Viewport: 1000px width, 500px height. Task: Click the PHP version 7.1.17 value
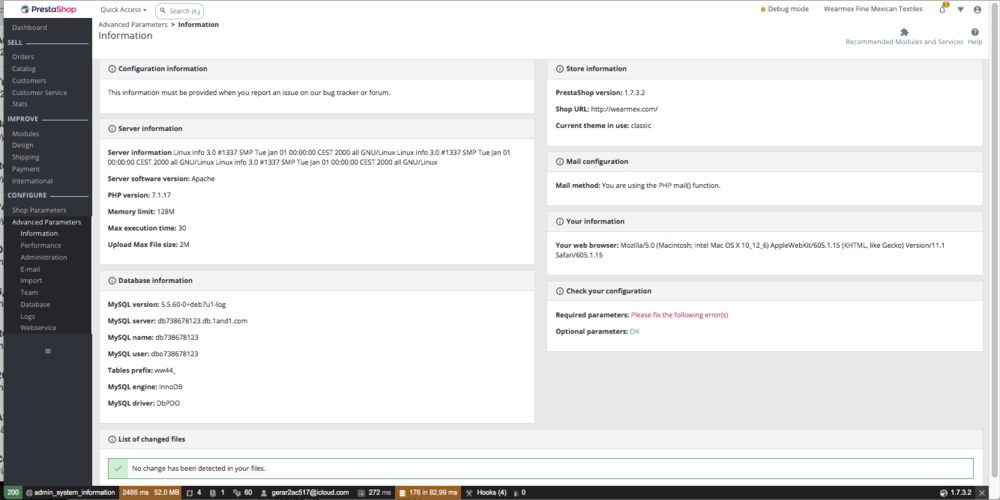161,195
